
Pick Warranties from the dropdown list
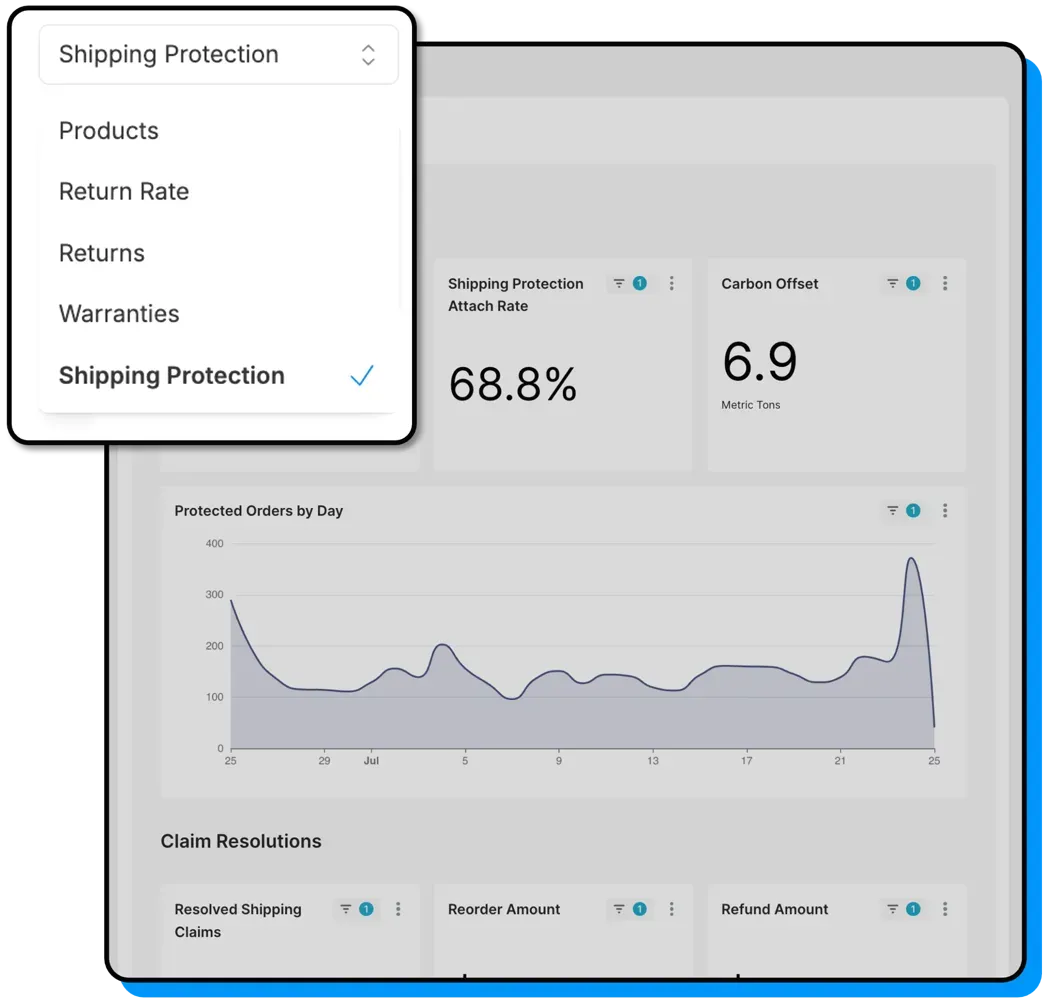(x=119, y=314)
